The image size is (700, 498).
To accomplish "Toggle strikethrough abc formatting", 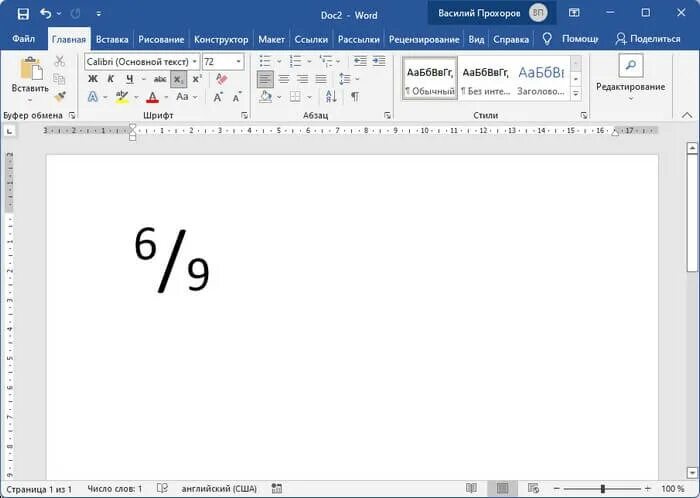I will [x=160, y=79].
